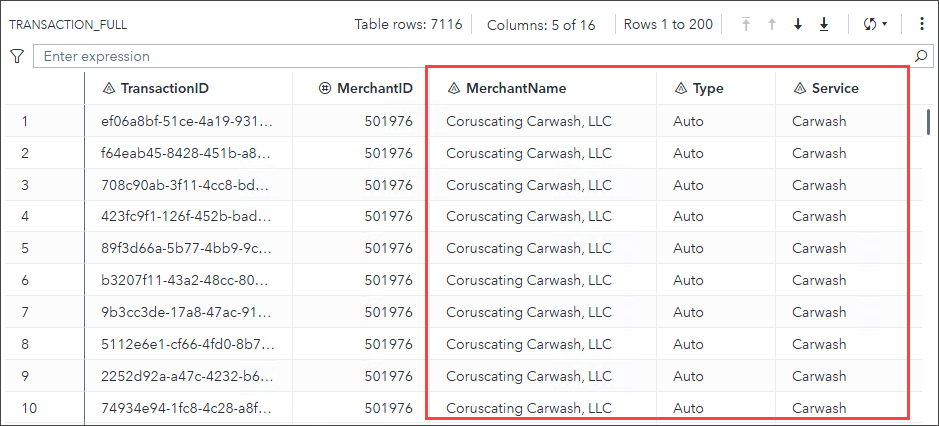
Task: Select the MerchantName column header
Action: coord(516,88)
